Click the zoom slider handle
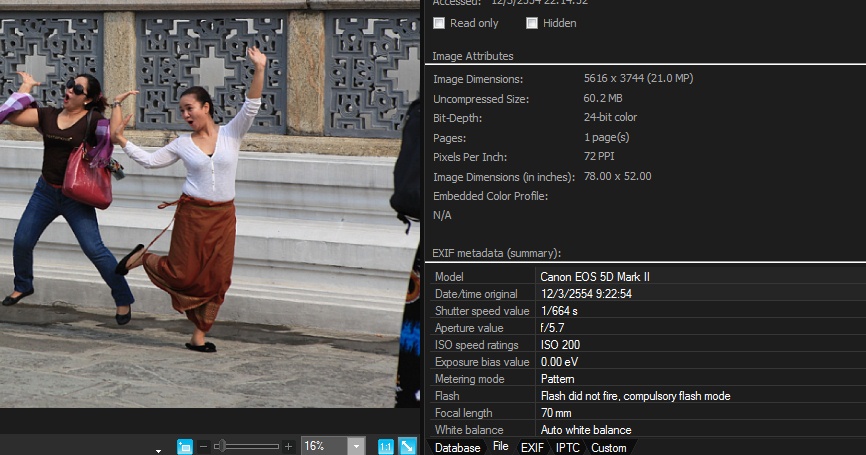This screenshot has height=455, width=866. click(221, 446)
